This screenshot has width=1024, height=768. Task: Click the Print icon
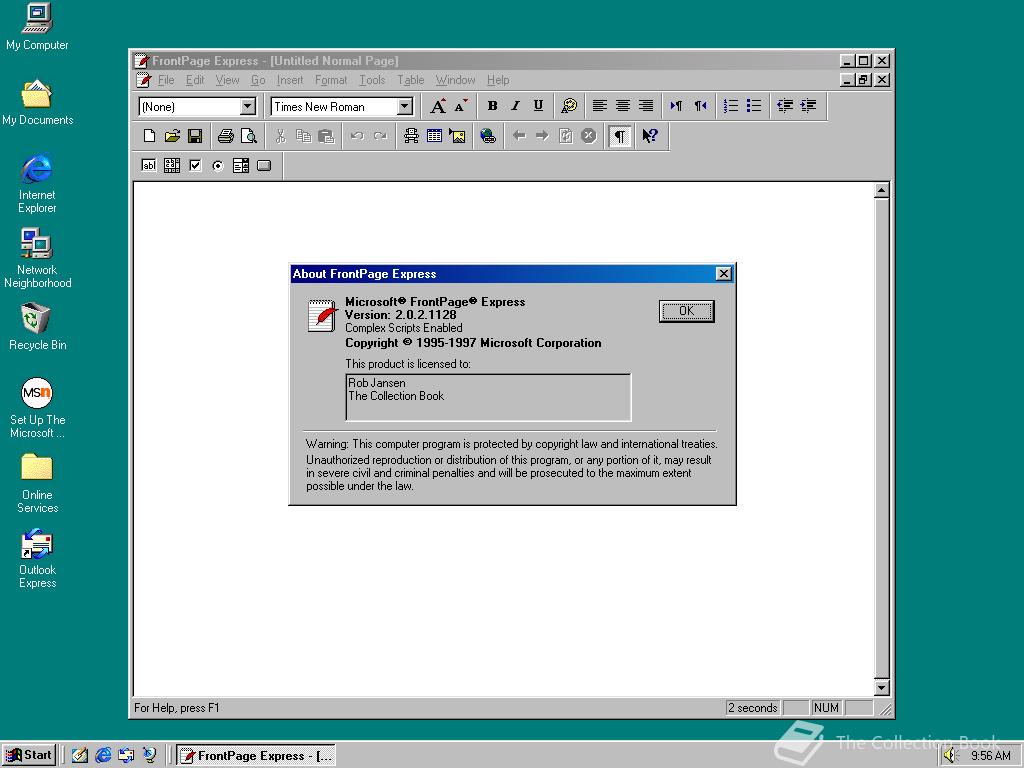tap(226, 136)
